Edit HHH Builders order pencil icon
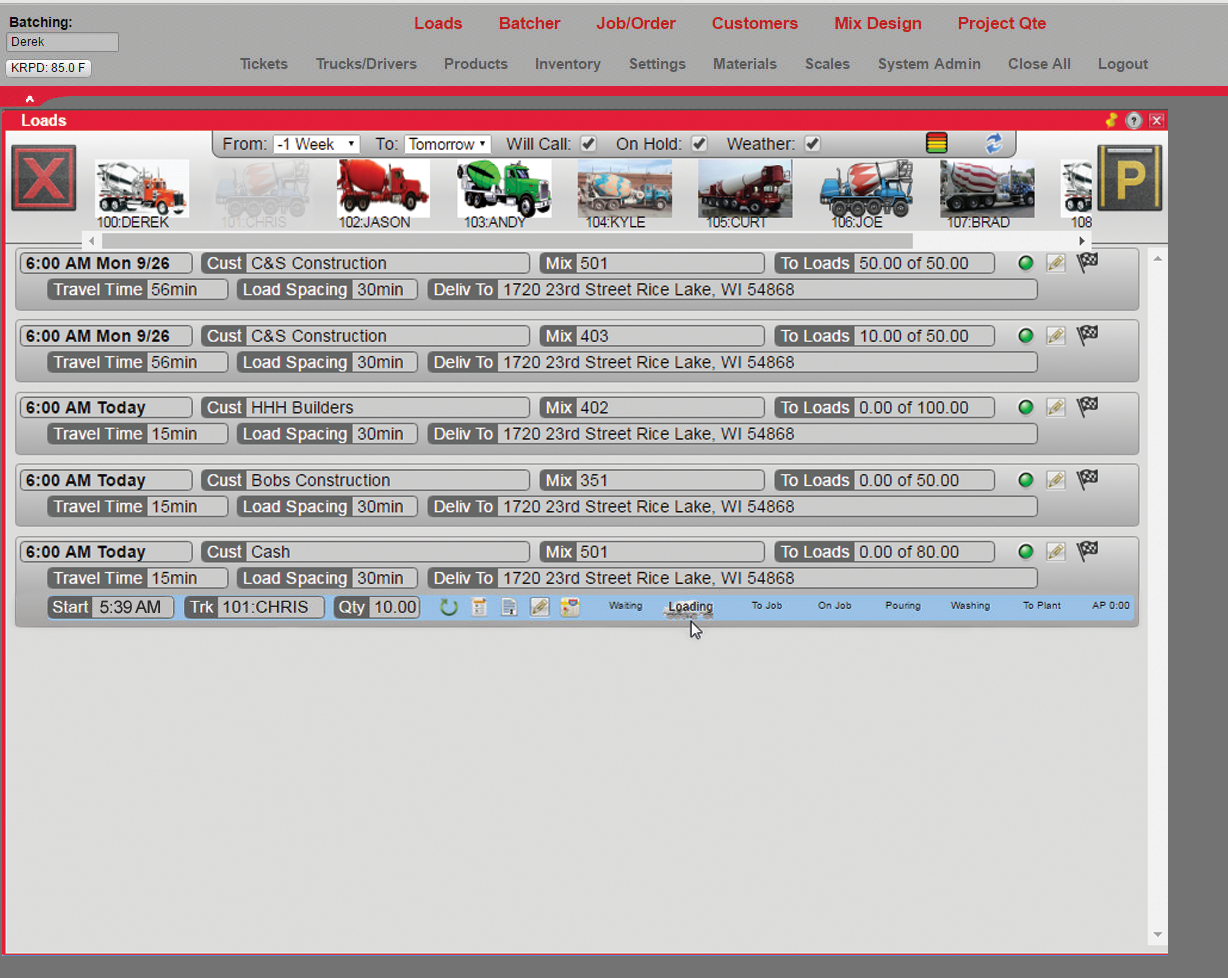 1055,408
